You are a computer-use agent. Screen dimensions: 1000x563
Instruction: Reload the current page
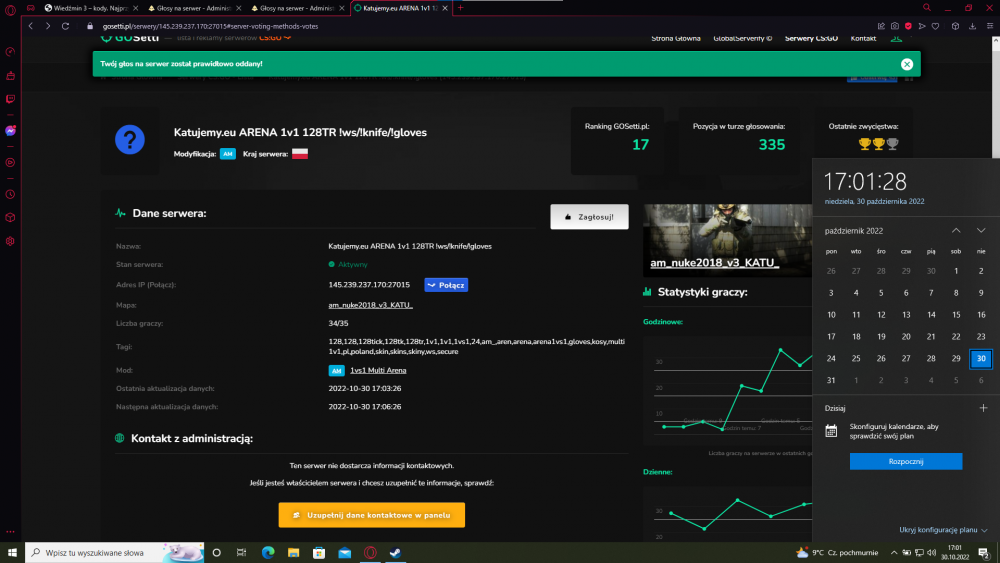coord(65,26)
